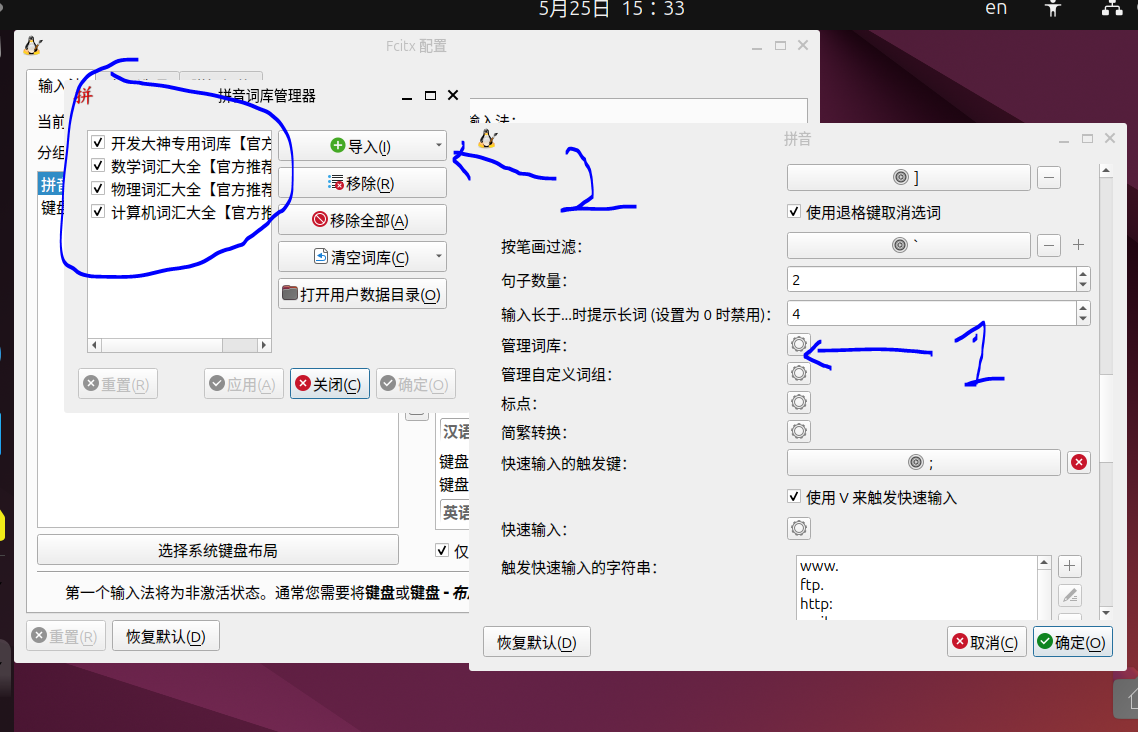
Task: Toggle the 仅 checkbox in Fcitx 配置 window
Action: point(442,550)
